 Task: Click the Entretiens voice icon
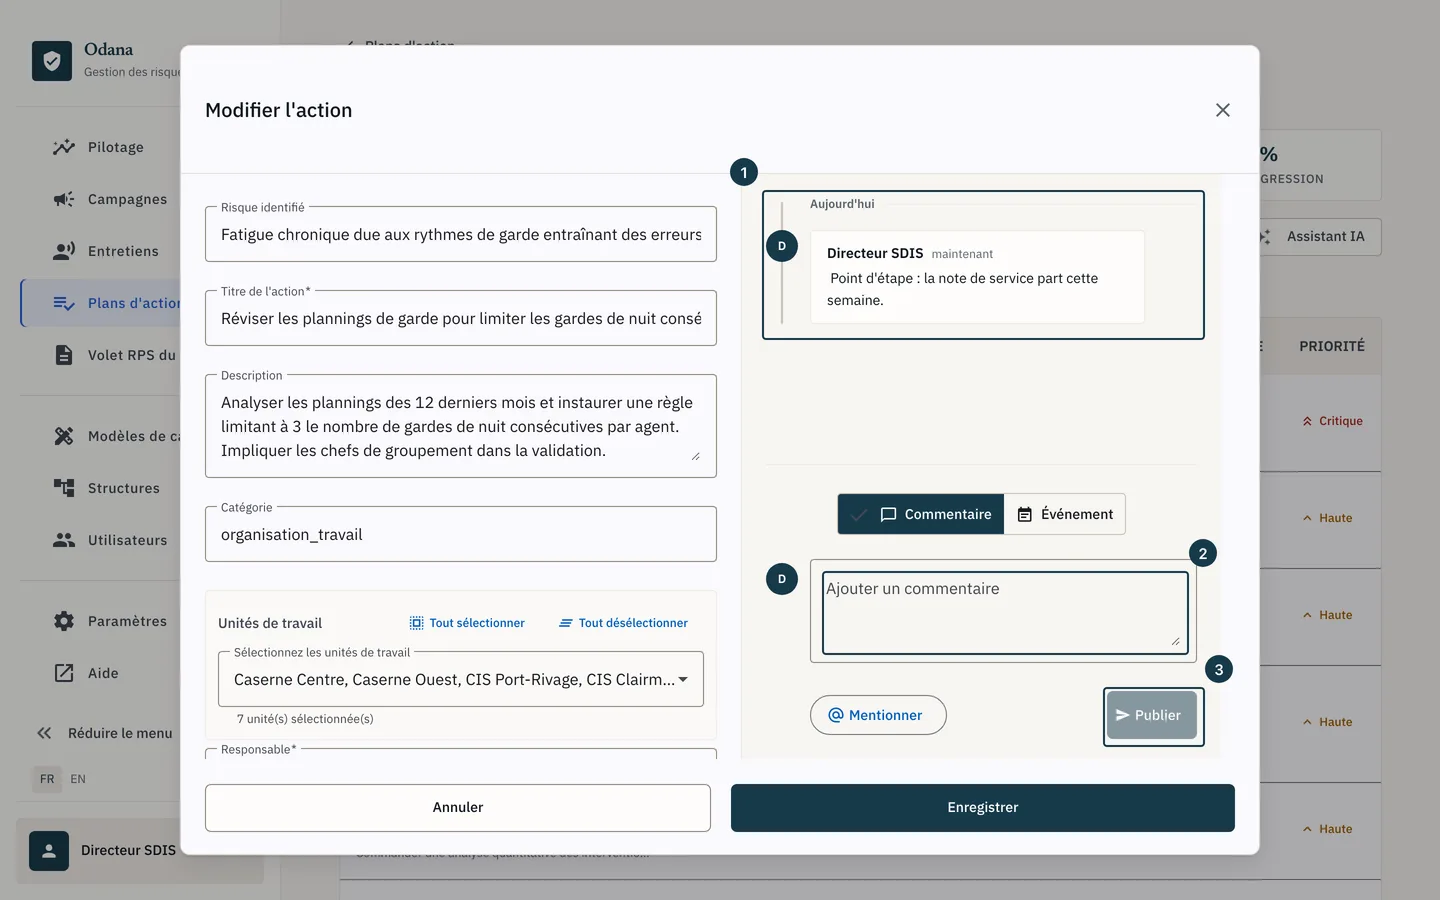(64, 251)
